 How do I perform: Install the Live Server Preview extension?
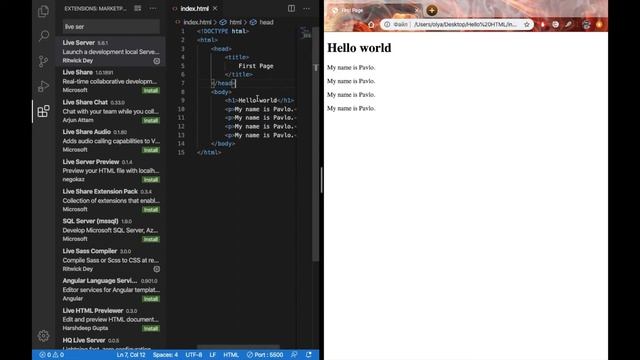pyautogui.click(x=151, y=180)
